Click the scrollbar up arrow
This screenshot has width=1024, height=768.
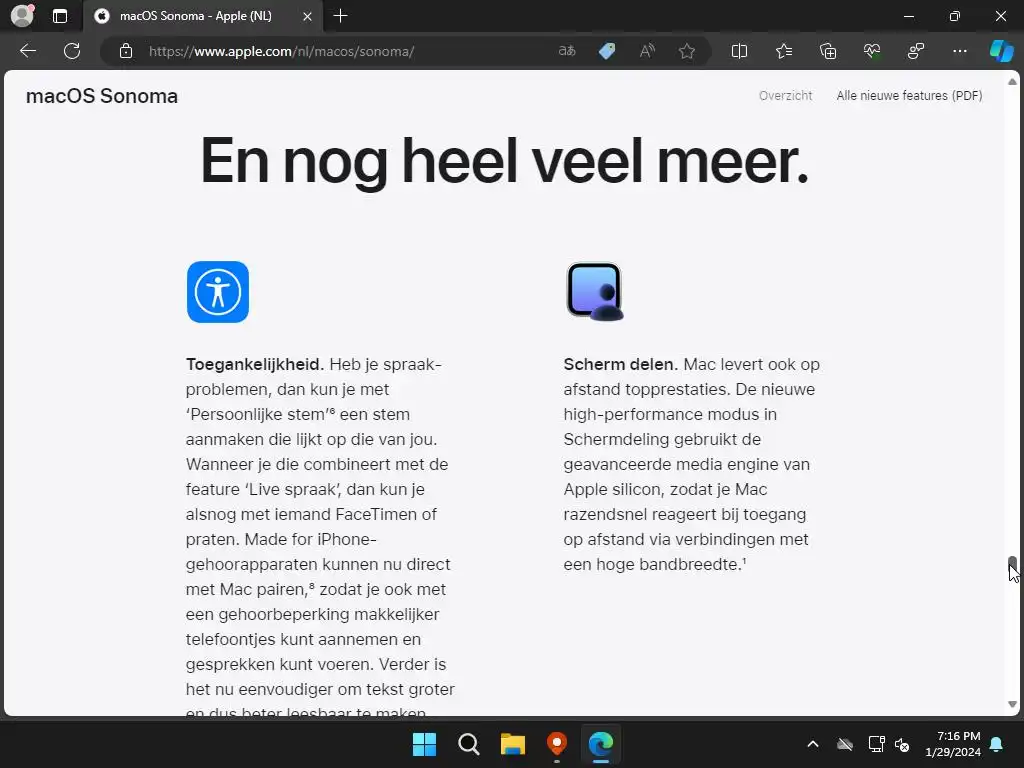[x=1012, y=82]
